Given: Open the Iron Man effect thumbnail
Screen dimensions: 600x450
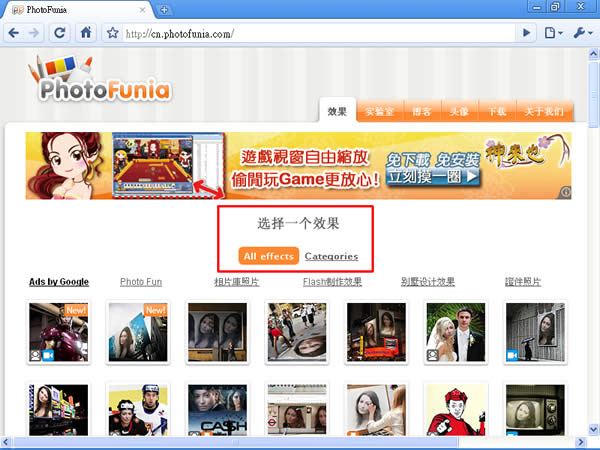Looking at the screenshot, I should click(x=59, y=332).
